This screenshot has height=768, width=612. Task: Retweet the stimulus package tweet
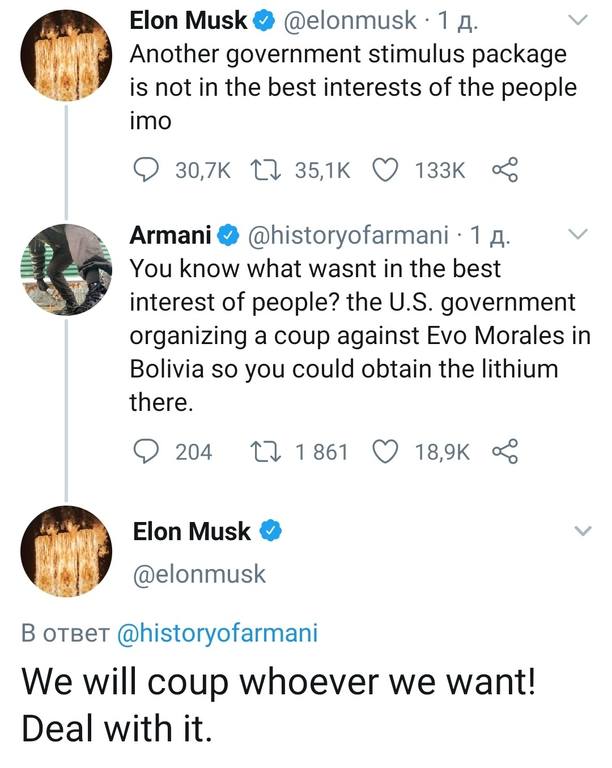coord(273,171)
